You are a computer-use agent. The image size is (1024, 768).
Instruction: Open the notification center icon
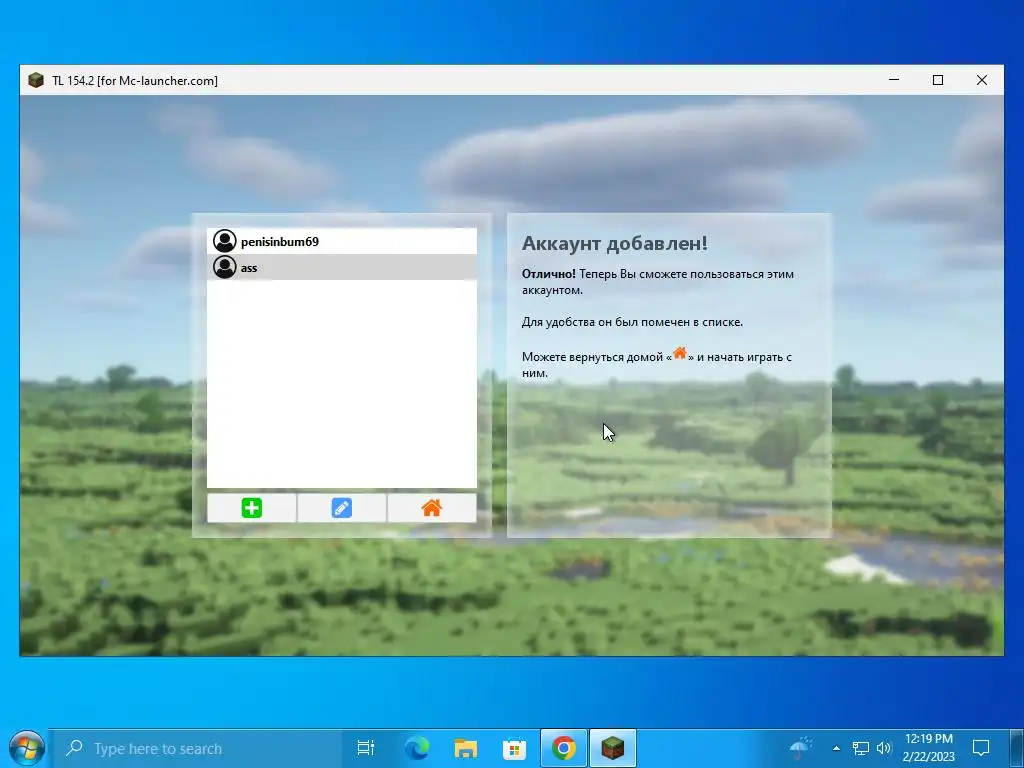click(x=981, y=748)
